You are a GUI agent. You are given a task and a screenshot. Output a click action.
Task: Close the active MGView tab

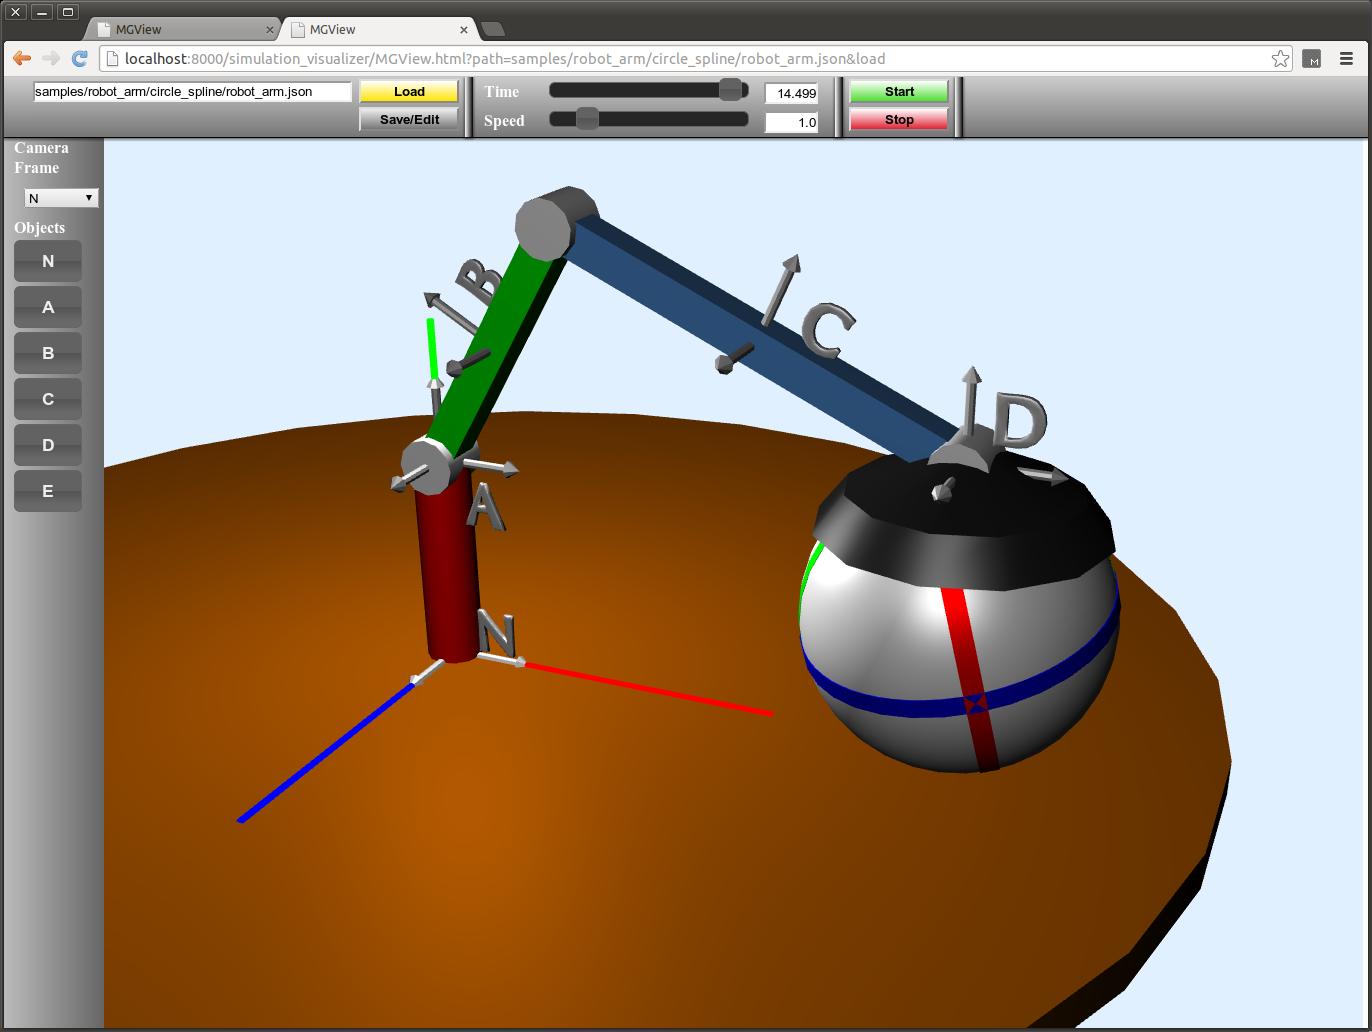pos(463,30)
